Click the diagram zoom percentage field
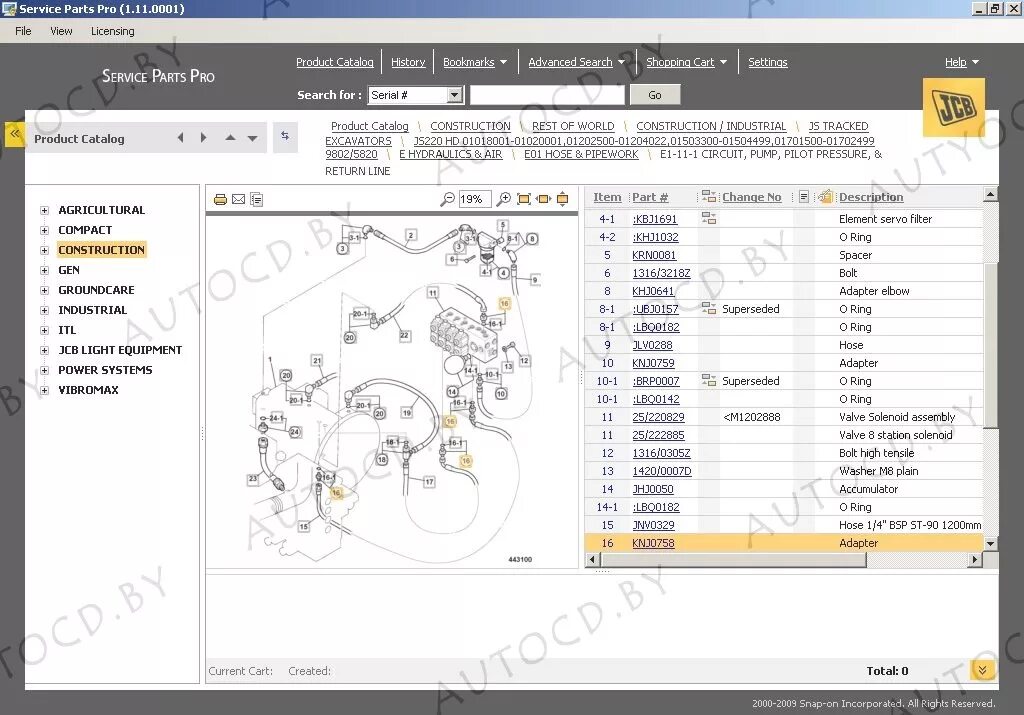1024x715 pixels. click(475, 199)
